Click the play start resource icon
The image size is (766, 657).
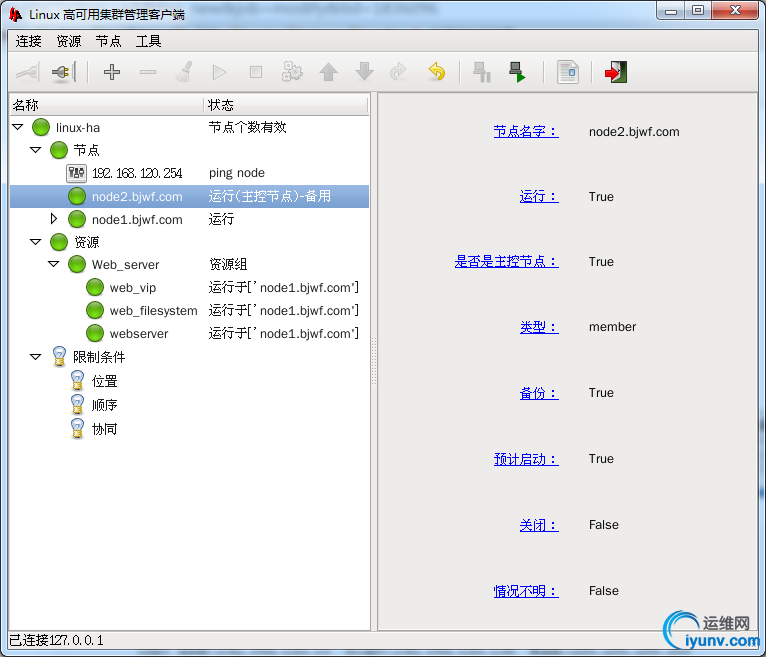coord(219,73)
